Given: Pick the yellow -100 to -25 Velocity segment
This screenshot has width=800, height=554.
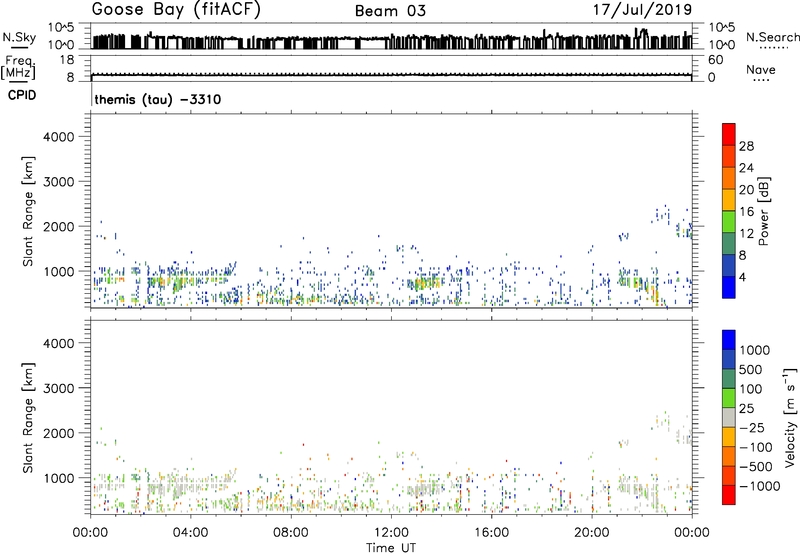Looking at the screenshot, I should pos(729,437).
